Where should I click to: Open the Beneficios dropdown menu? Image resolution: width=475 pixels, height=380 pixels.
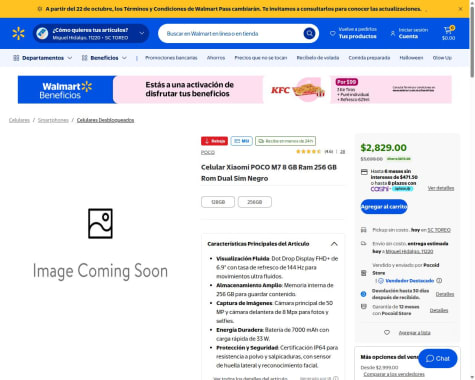pyautogui.click(x=104, y=58)
